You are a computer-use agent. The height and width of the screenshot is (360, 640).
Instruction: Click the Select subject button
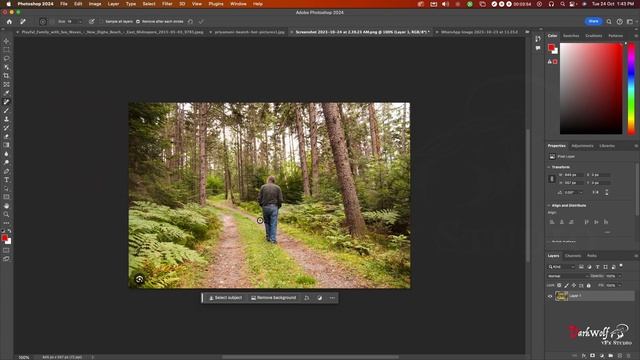(225, 298)
